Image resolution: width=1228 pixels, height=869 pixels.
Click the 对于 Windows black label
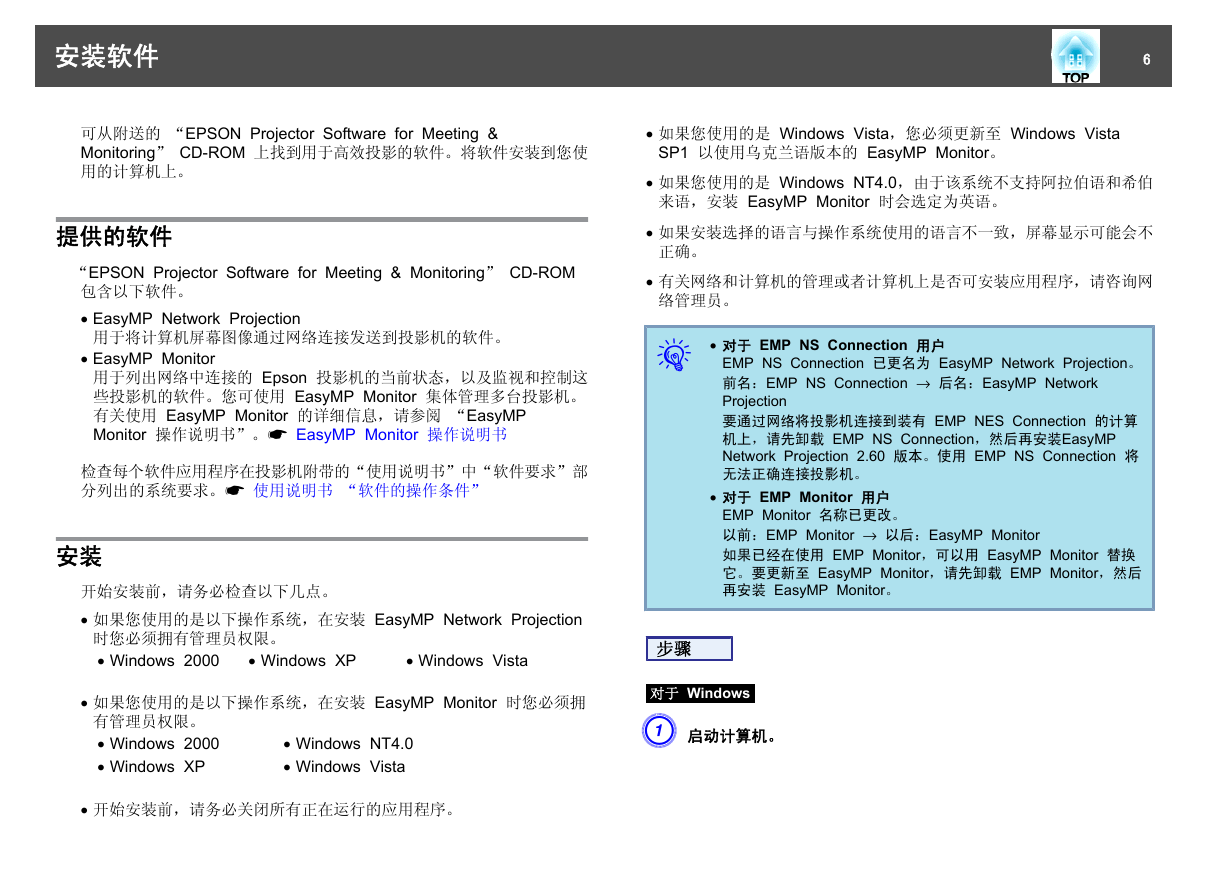tap(700, 693)
